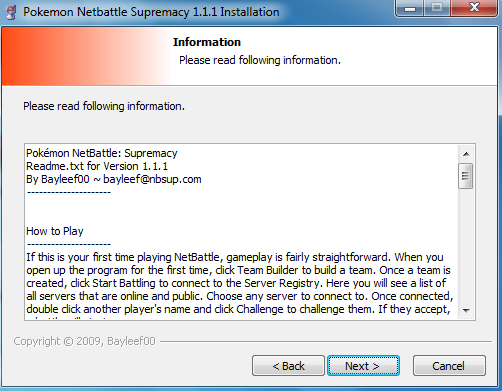Image resolution: width=502 pixels, height=391 pixels.
Task: Click the Readme.txt for Version 1.1.1 line
Action: point(97,166)
